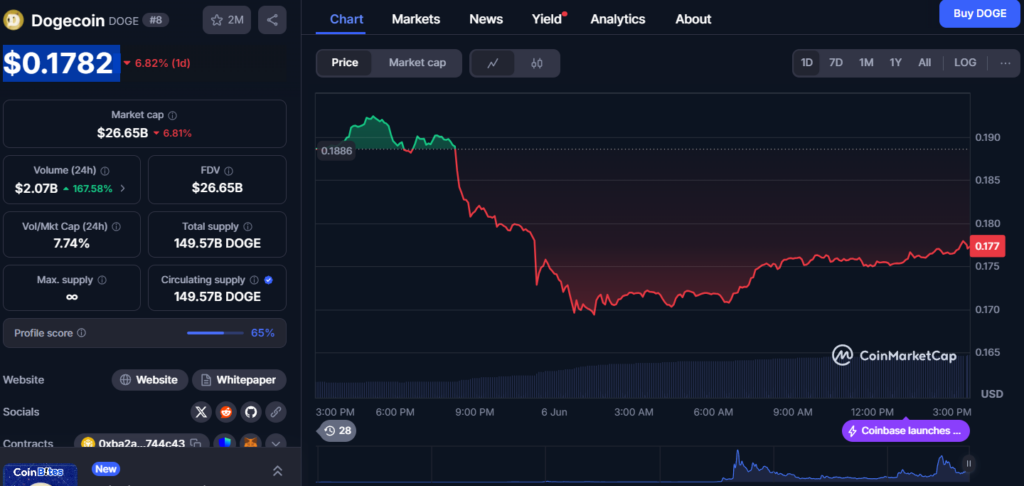Open the Markets tab

416,19
